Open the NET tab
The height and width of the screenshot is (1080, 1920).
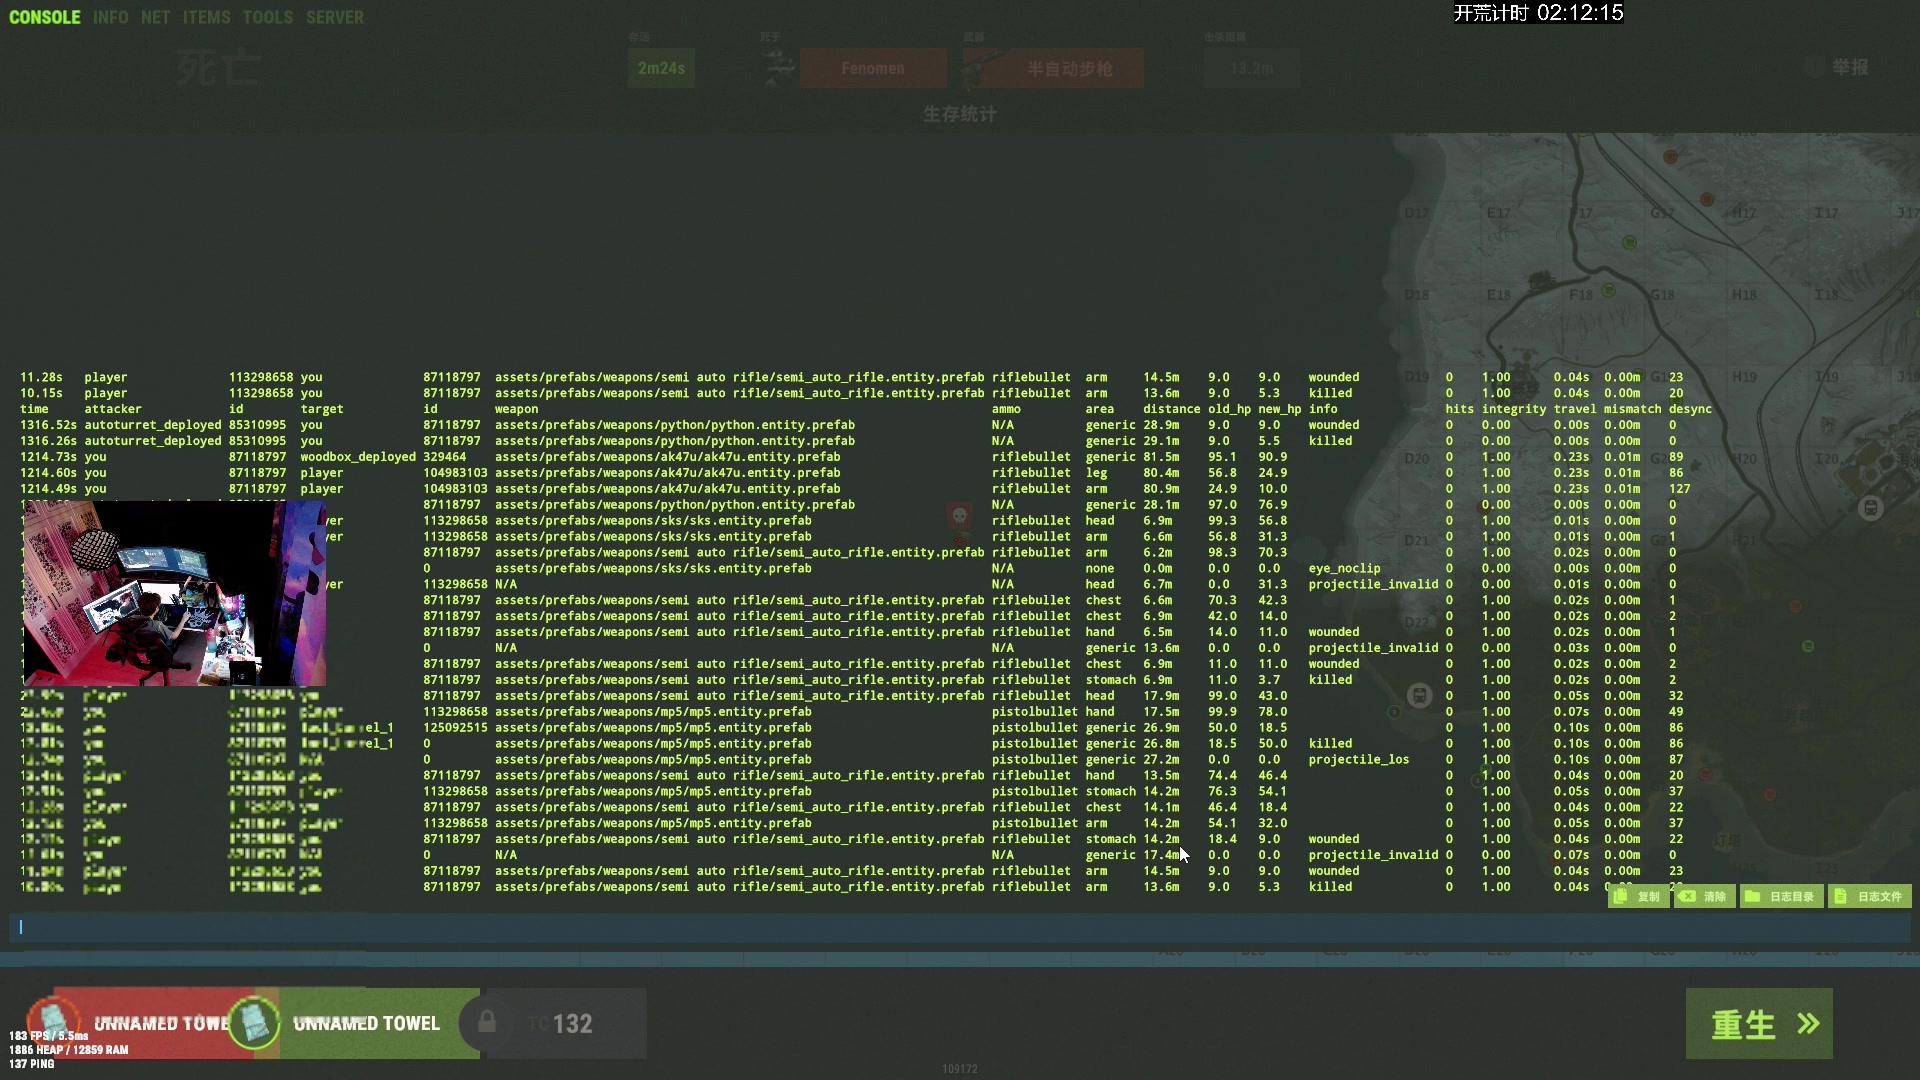click(x=155, y=17)
